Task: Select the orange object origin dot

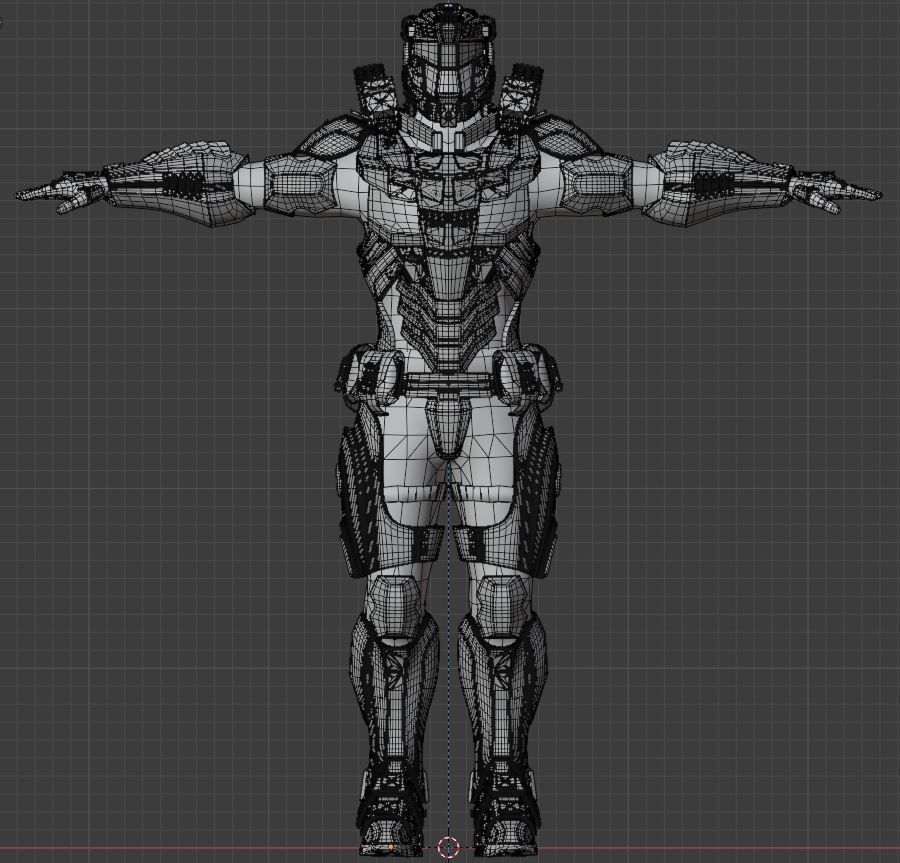Action: pos(391,847)
